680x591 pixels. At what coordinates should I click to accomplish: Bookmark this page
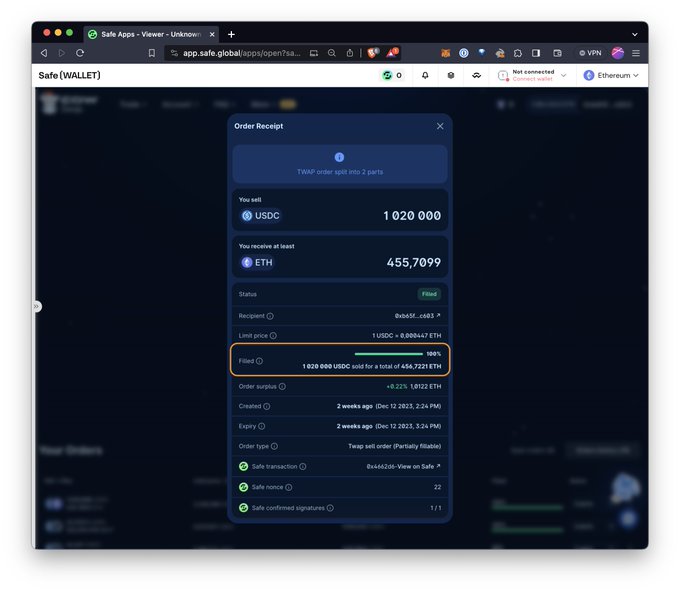pos(151,53)
